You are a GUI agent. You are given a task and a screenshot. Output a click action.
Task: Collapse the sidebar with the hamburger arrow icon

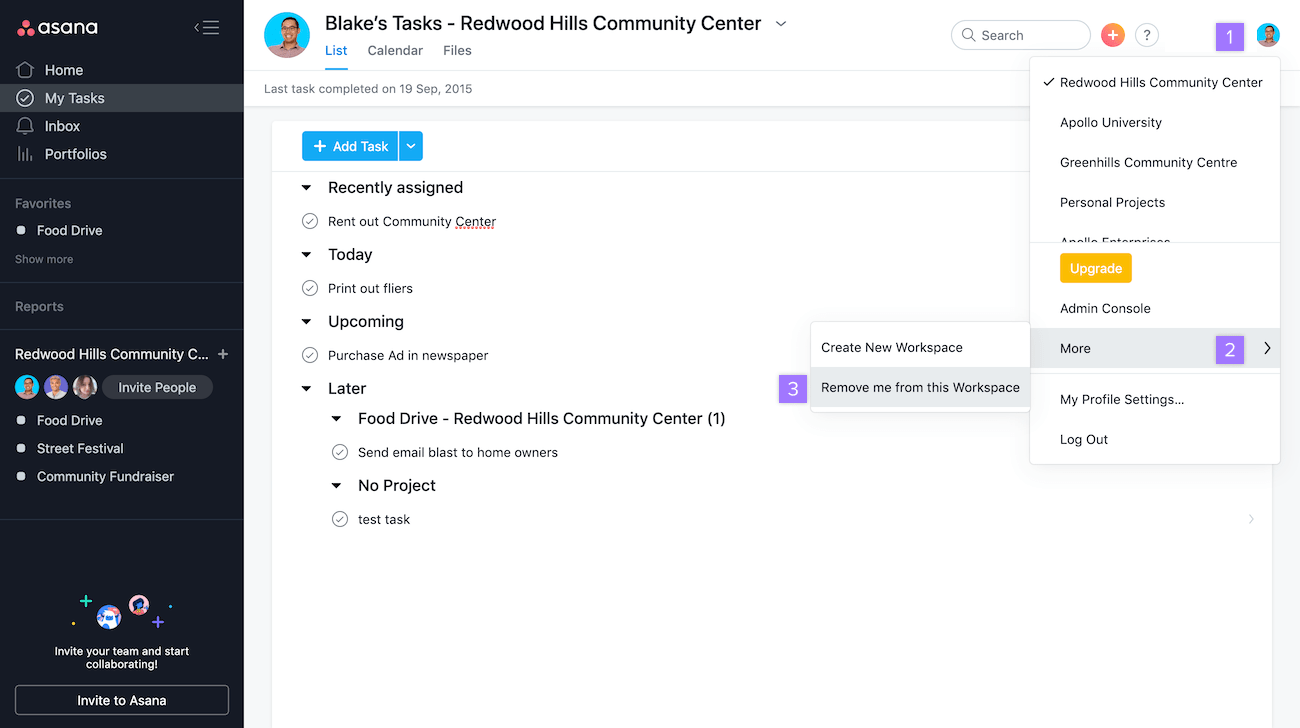(206, 27)
